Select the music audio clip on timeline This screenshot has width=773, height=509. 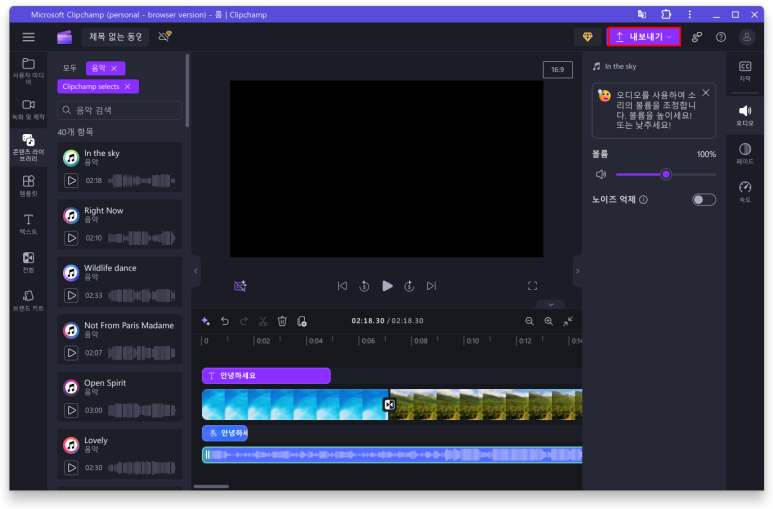click(392, 455)
